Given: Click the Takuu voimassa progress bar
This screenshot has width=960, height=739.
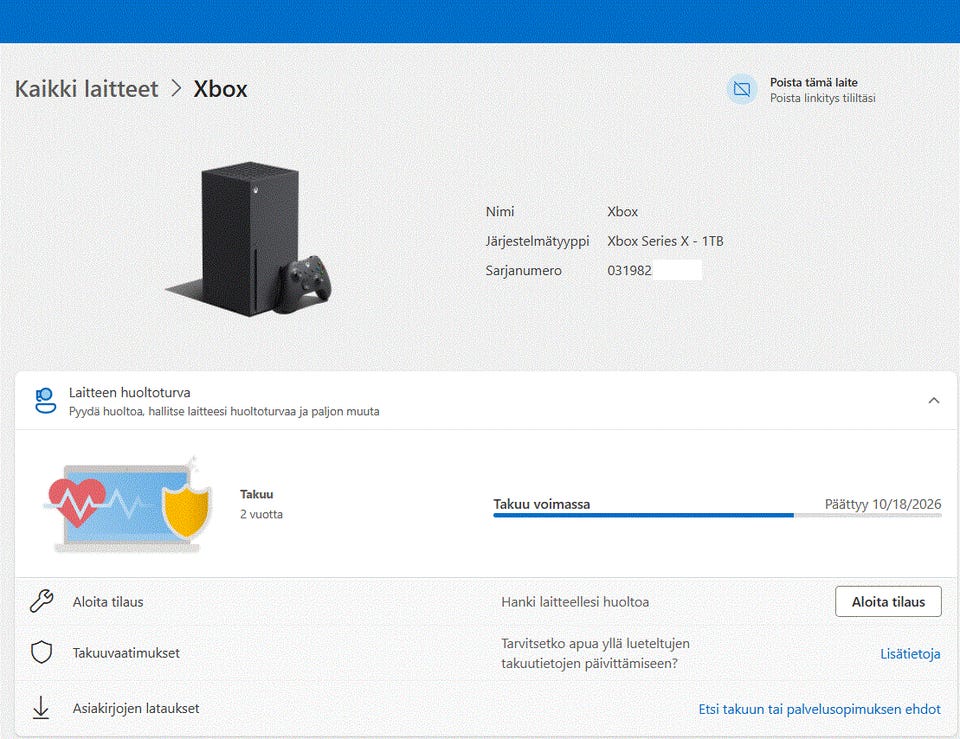Looking at the screenshot, I should 716,515.
